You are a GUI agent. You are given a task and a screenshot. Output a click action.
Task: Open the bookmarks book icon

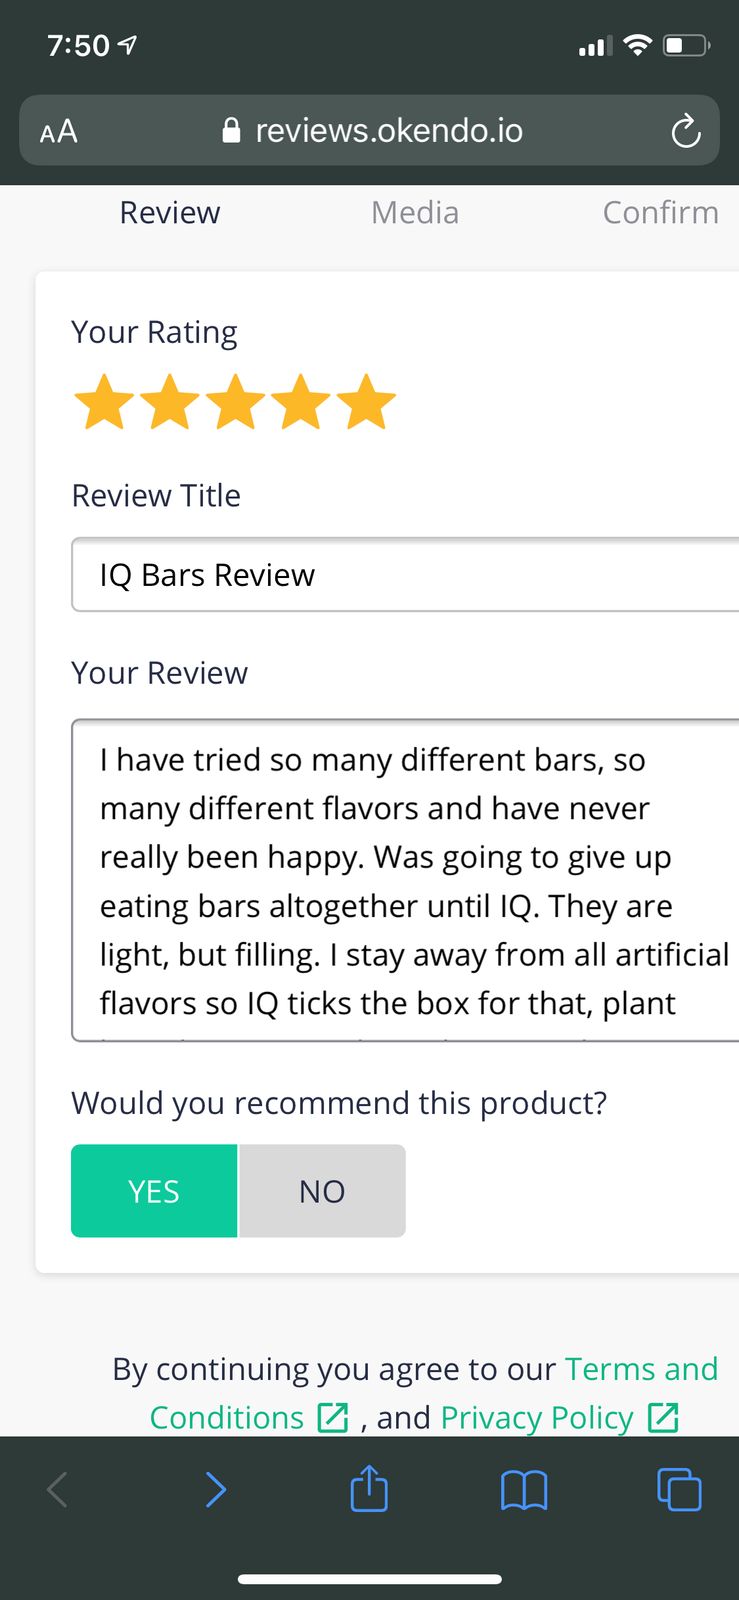(x=524, y=1490)
